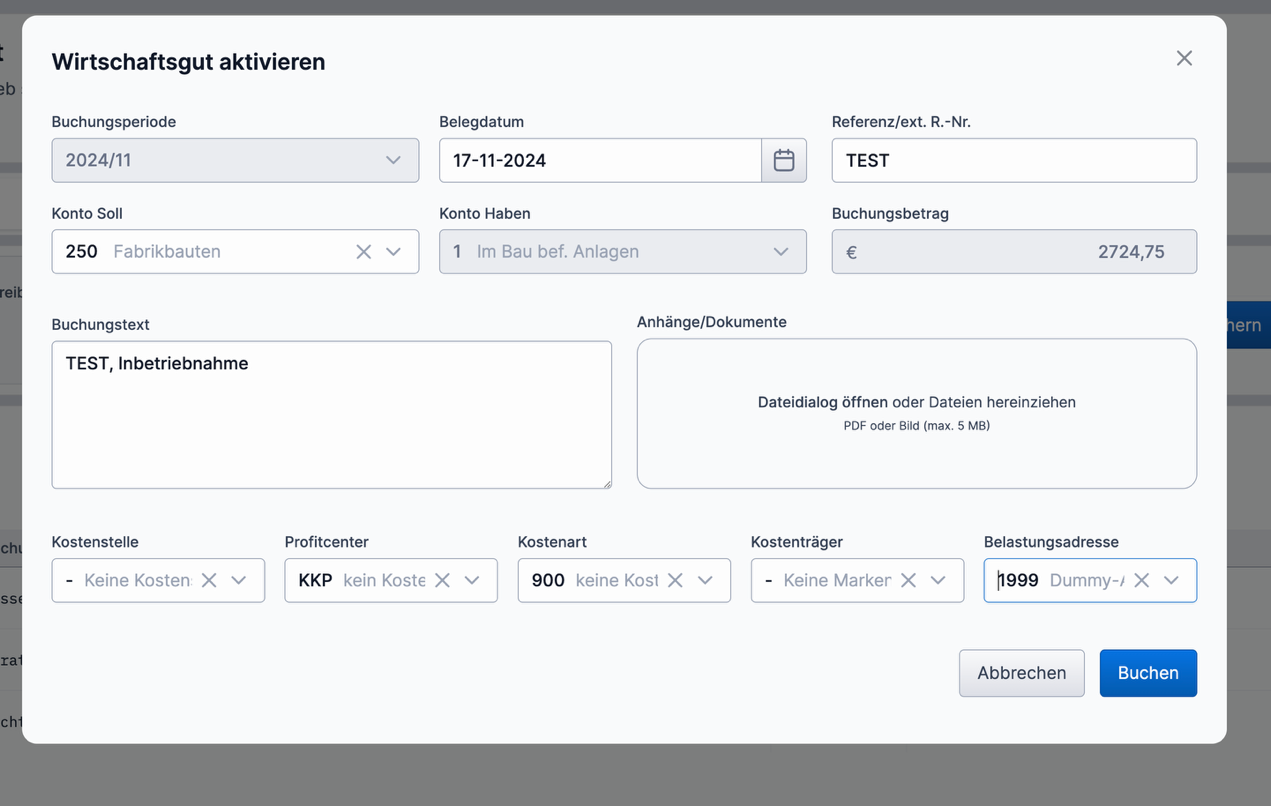Open the Konto Soll account list

(393, 251)
